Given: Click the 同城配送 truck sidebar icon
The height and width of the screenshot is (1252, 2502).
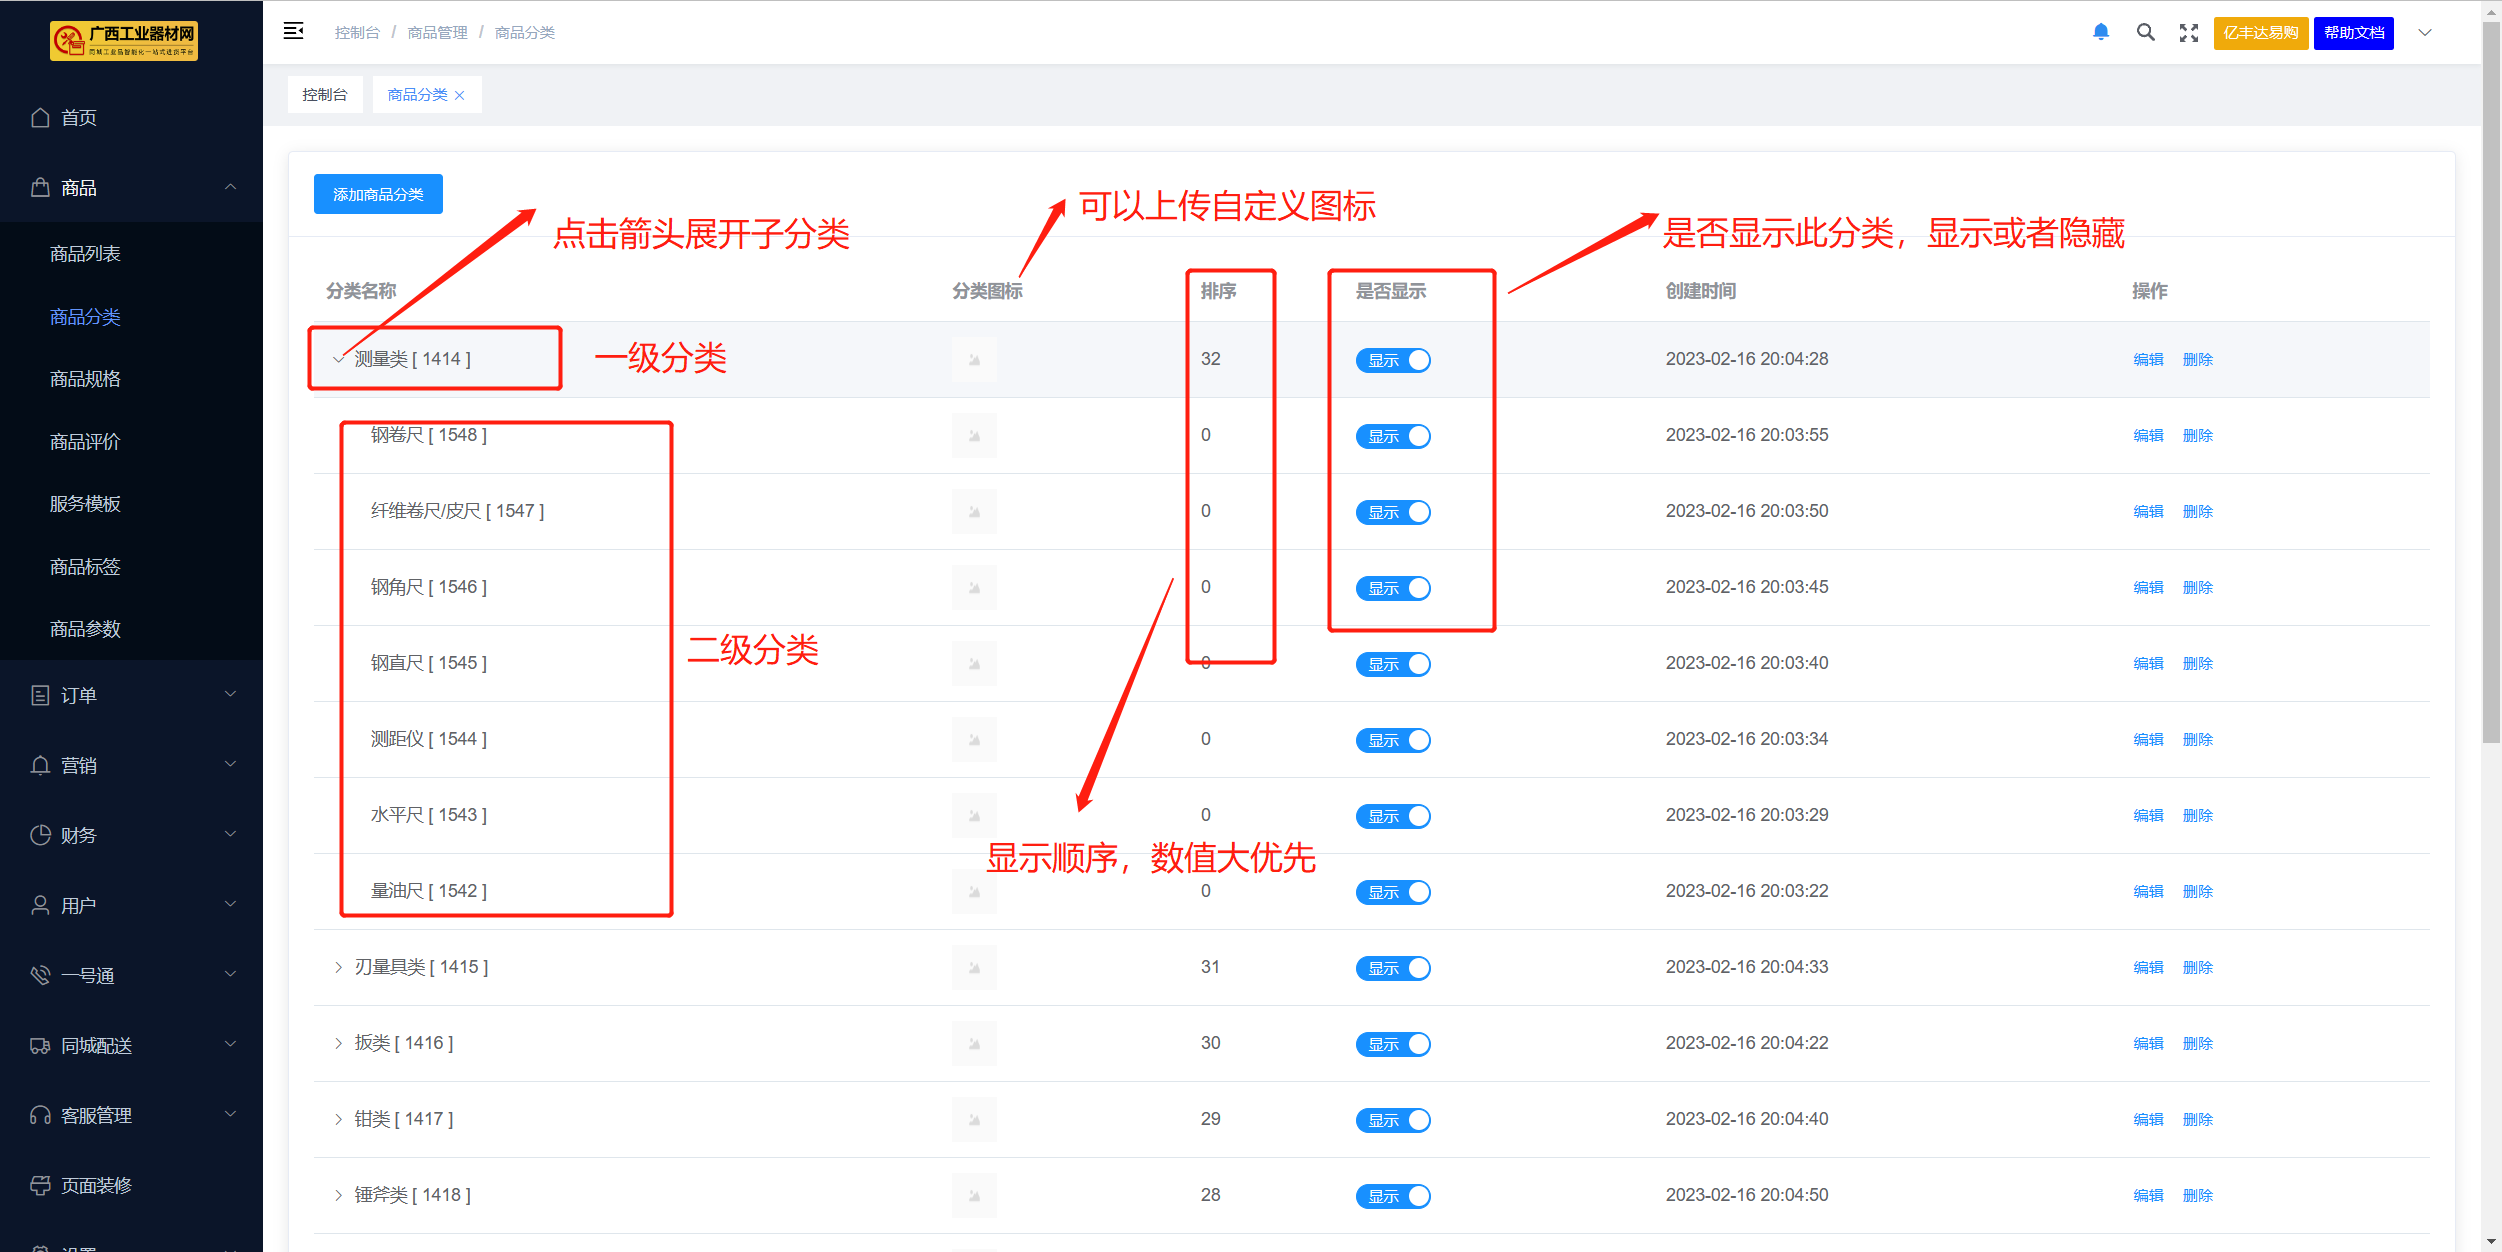Looking at the screenshot, I should click(x=40, y=1046).
